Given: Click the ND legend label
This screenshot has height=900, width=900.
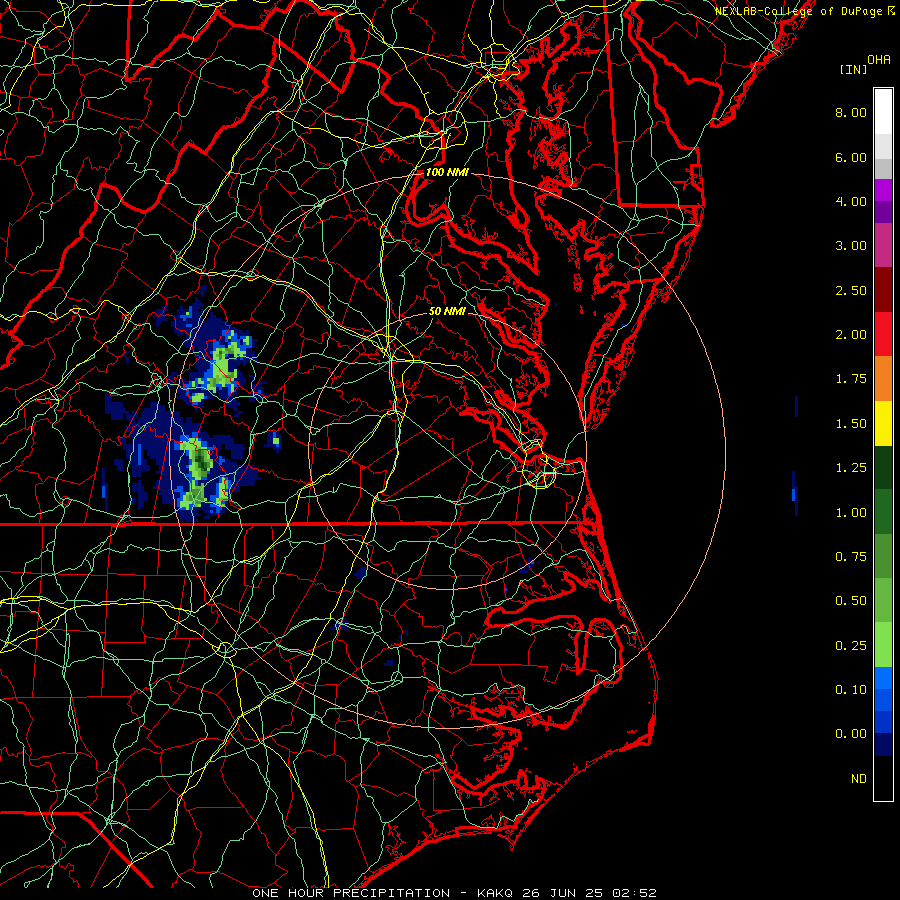Looking at the screenshot, I should pyautogui.click(x=859, y=779).
